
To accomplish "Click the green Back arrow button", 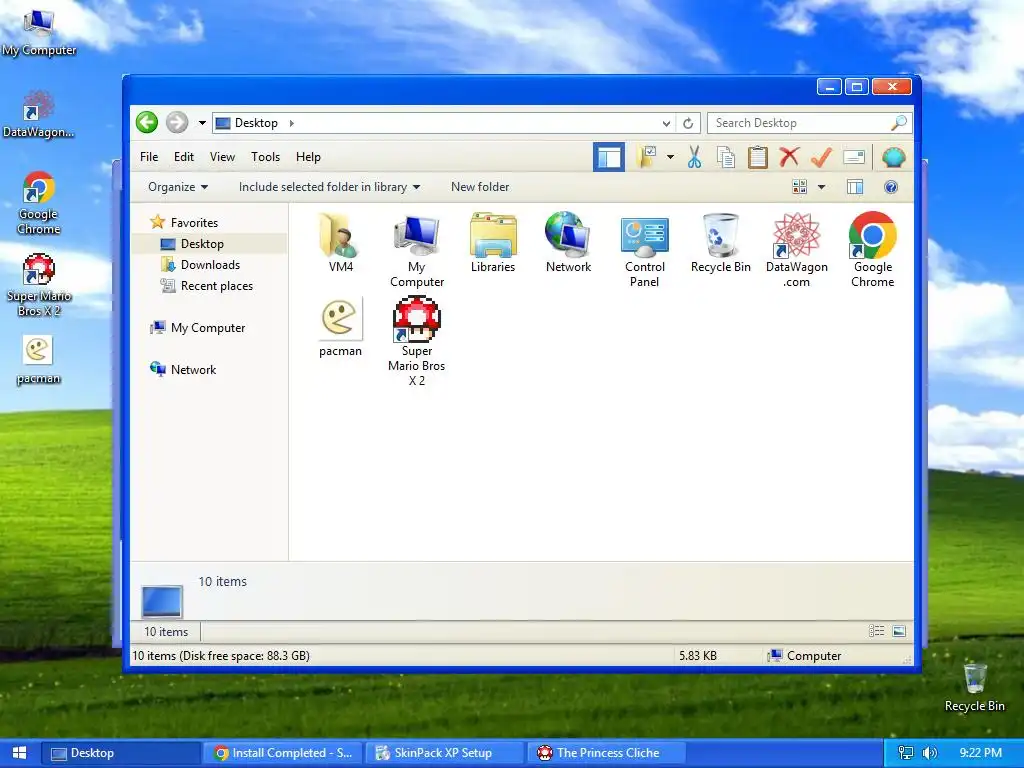I will (147, 122).
